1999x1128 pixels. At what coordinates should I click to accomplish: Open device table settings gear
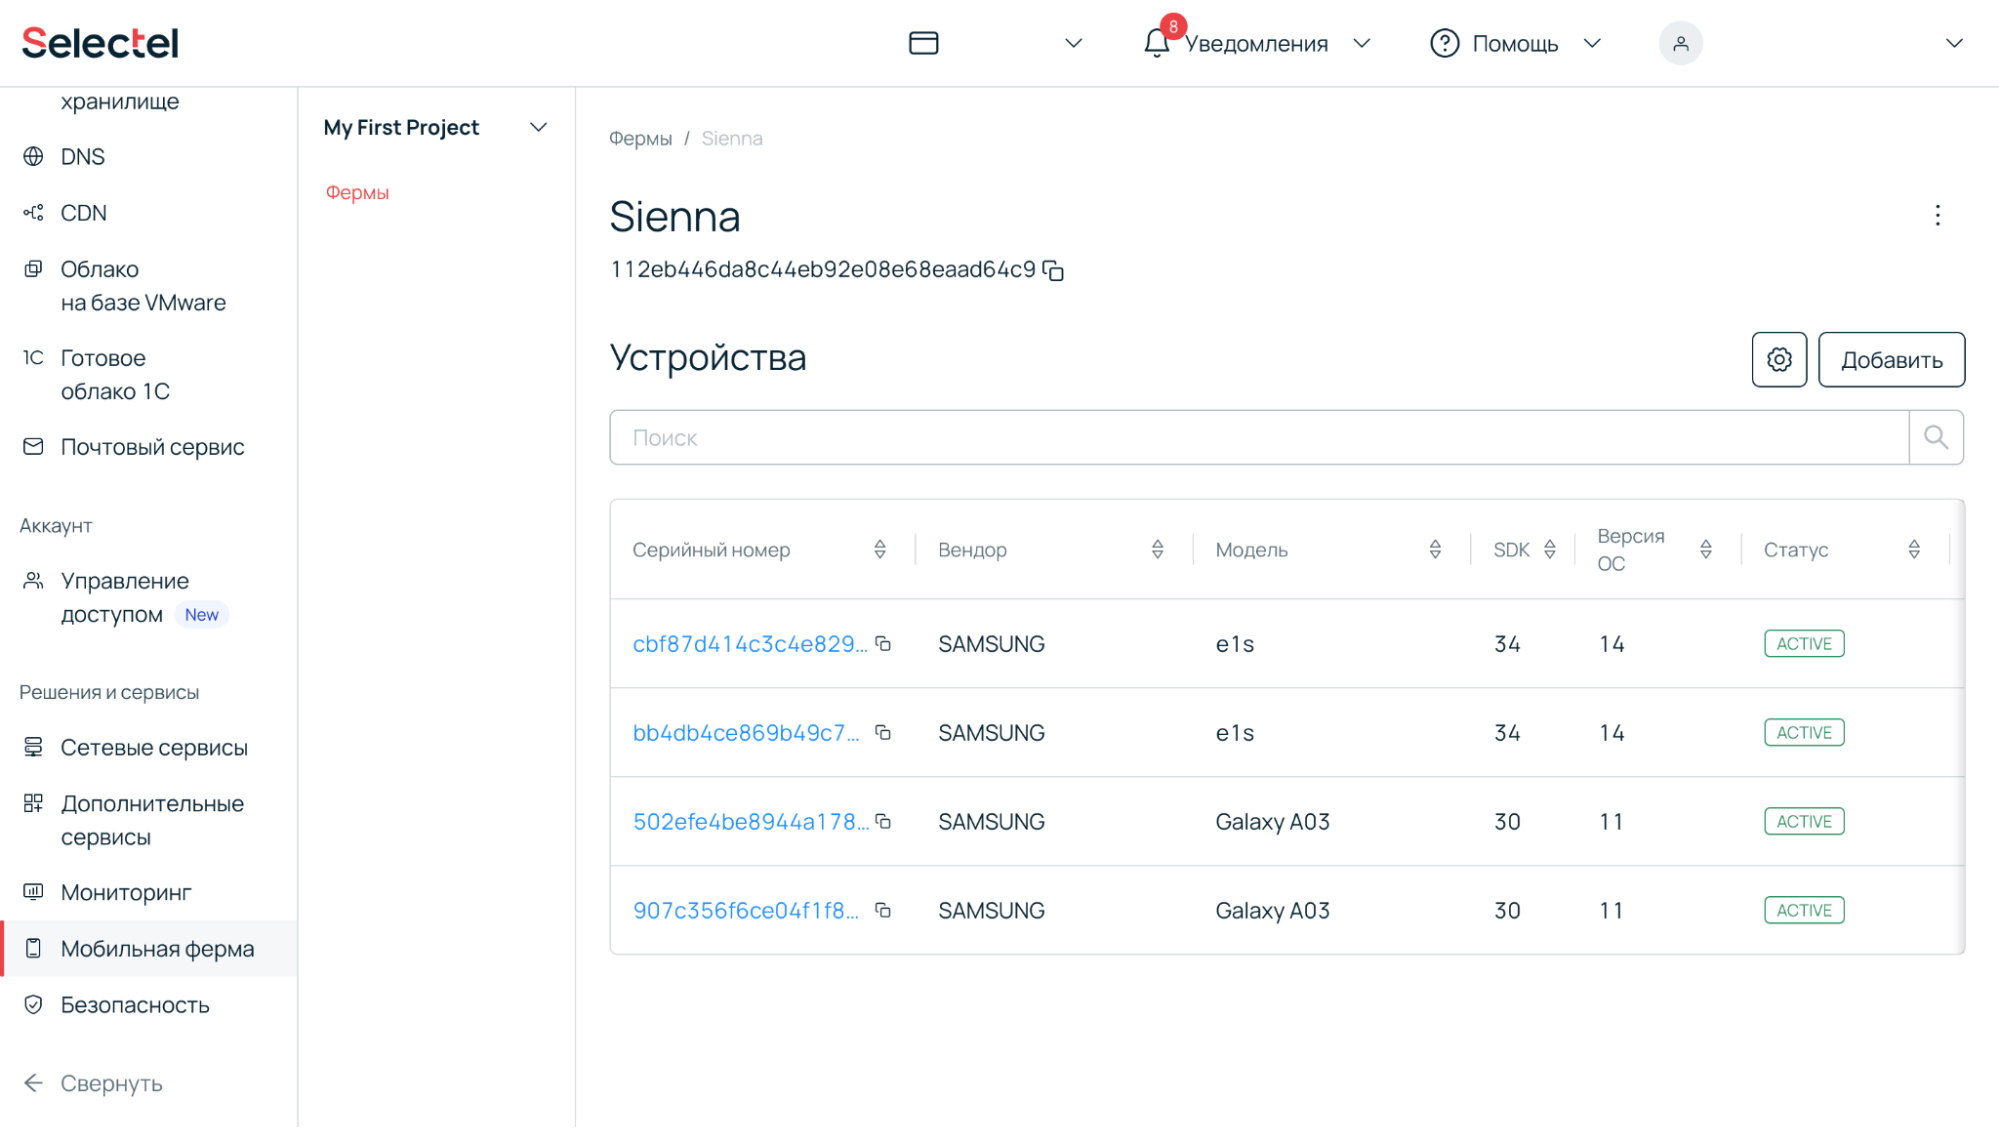coord(1778,359)
